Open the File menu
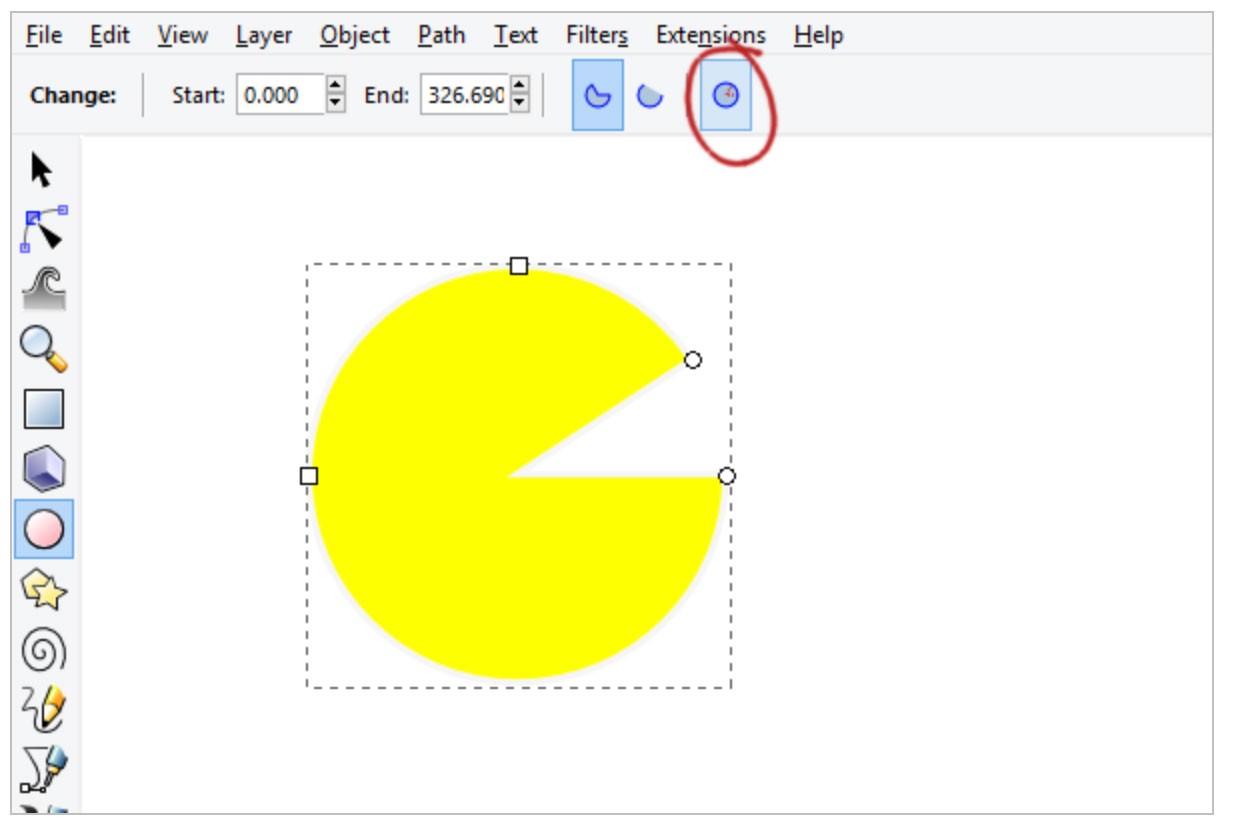 pos(44,35)
